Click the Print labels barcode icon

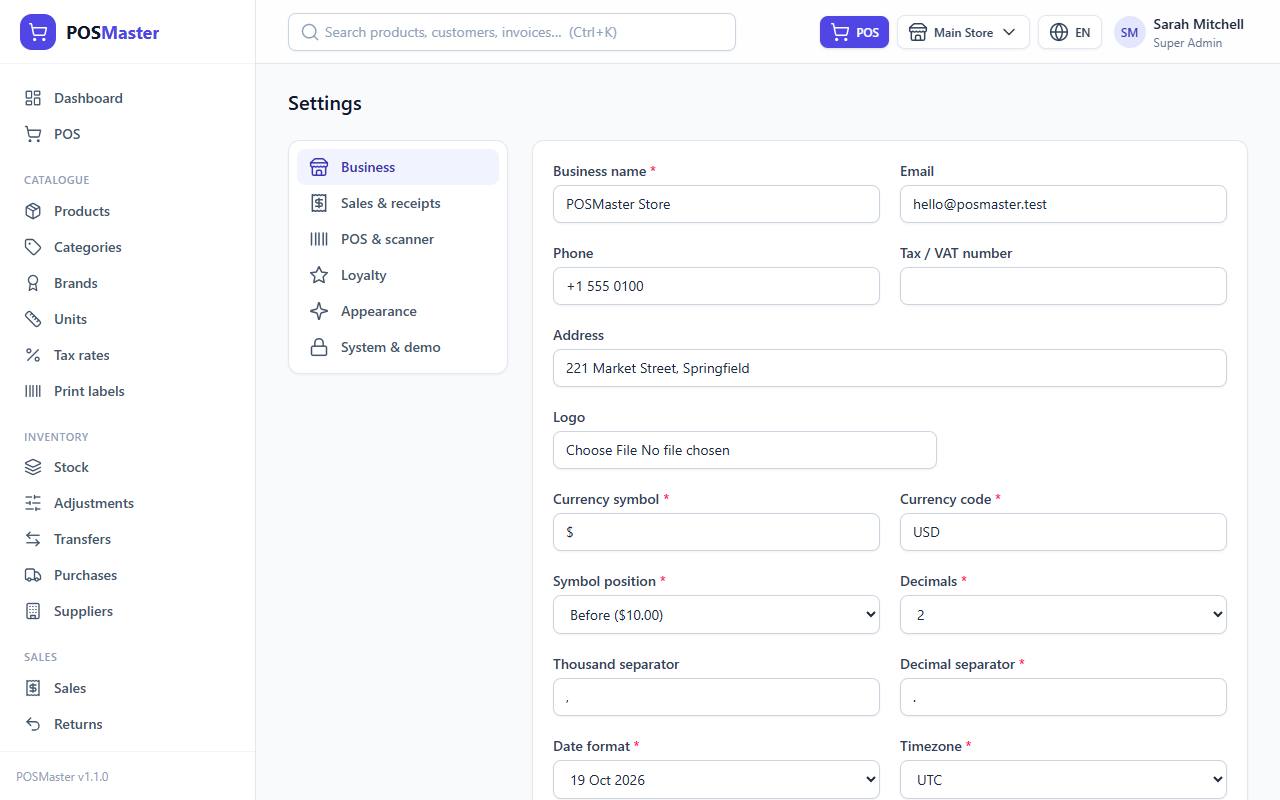coord(33,391)
